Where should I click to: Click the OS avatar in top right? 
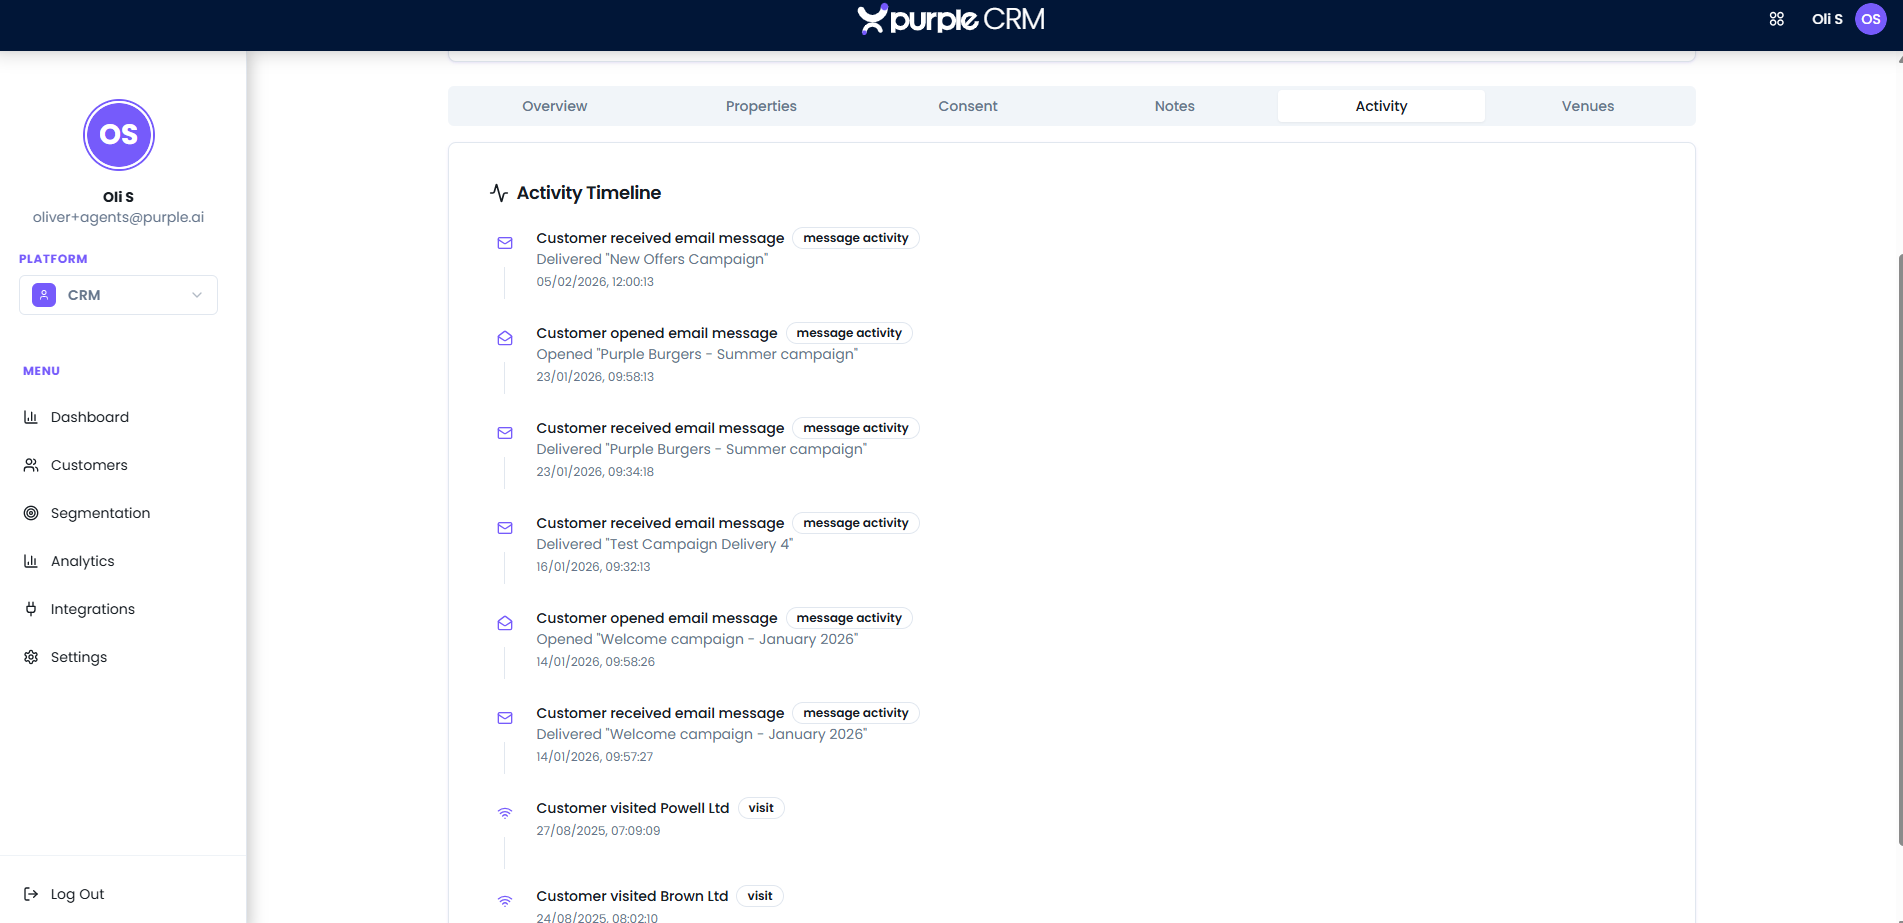(x=1871, y=19)
